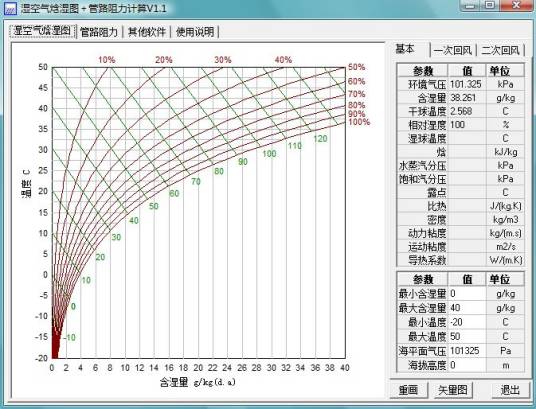Open the 使用说明 tab

pyautogui.click(x=195, y=32)
